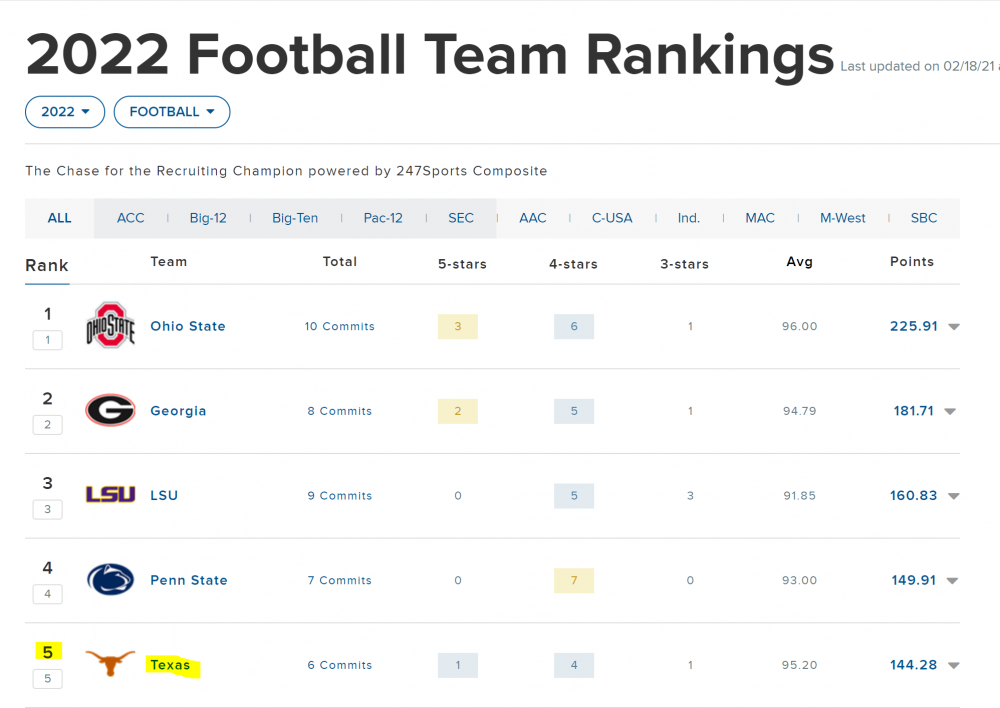Screen dimensions: 1000x708
Task: Open the FOOTBALL sport dropdown
Action: point(172,112)
